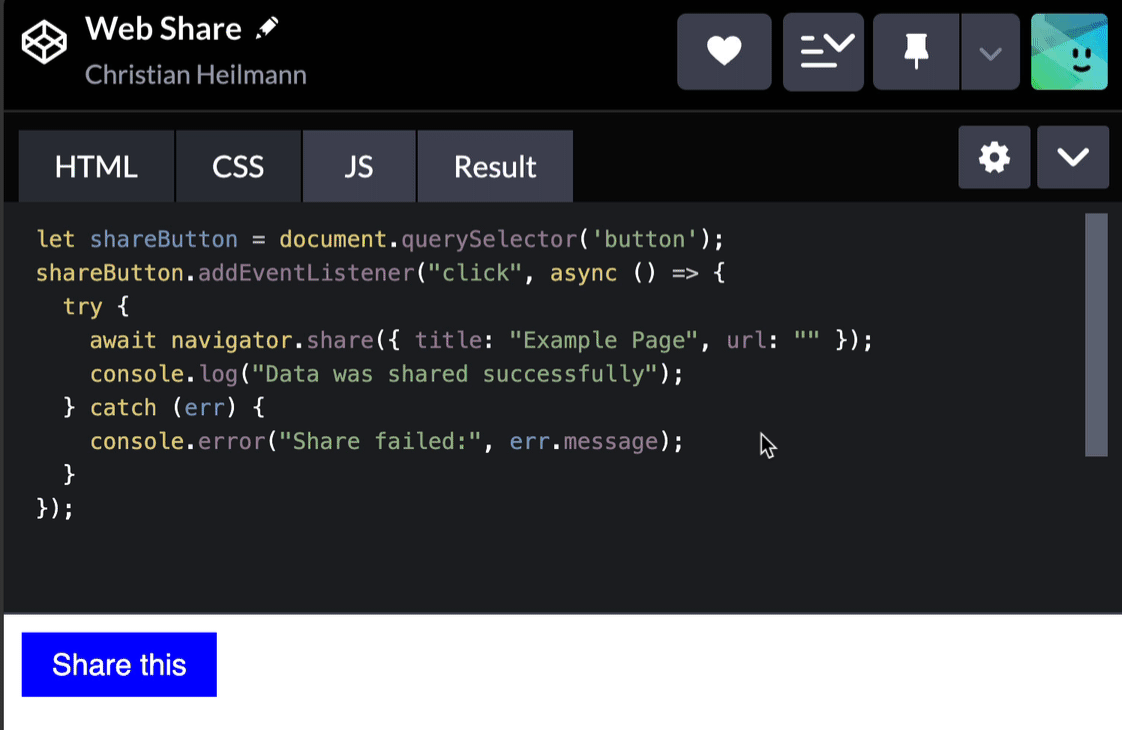1122x730 pixels.
Task: Click the CodePen logo icon
Action: [44, 43]
